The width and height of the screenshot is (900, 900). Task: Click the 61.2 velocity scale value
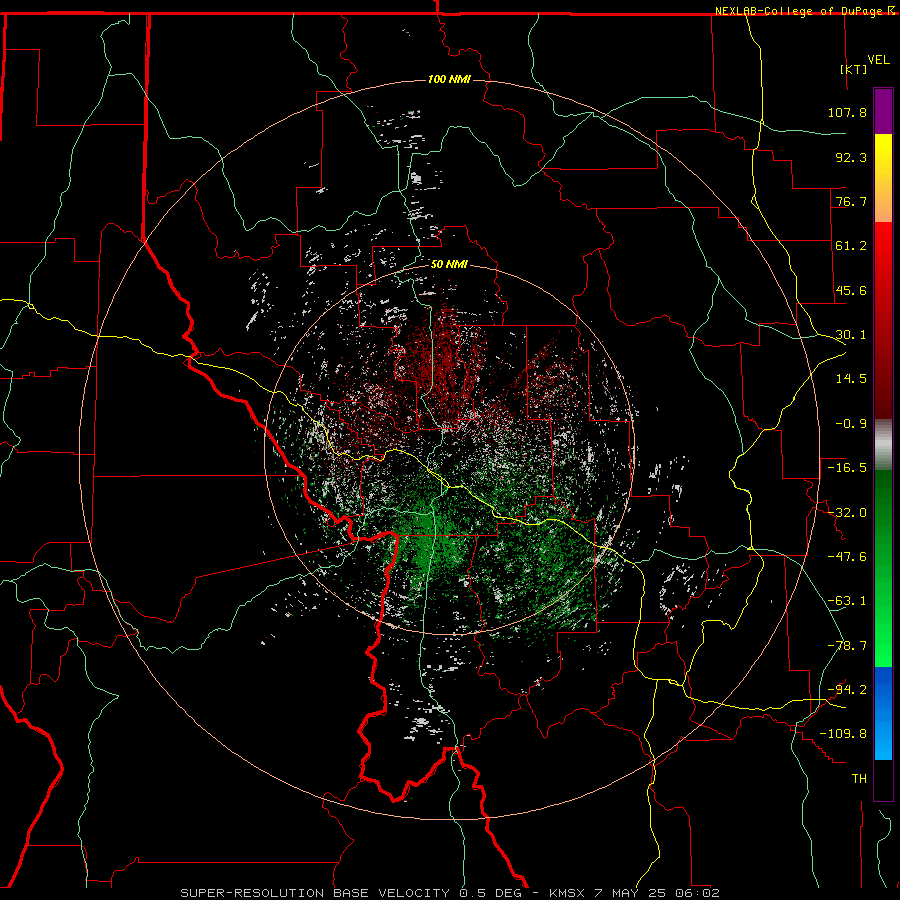click(851, 246)
